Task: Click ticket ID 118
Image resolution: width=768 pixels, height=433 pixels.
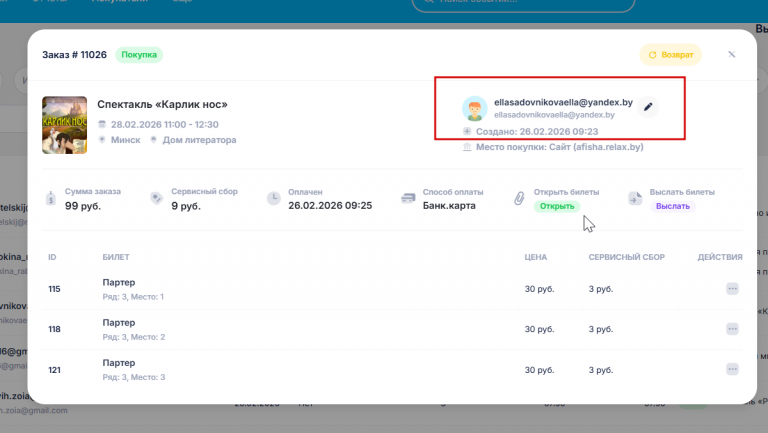Action: tap(54, 329)
